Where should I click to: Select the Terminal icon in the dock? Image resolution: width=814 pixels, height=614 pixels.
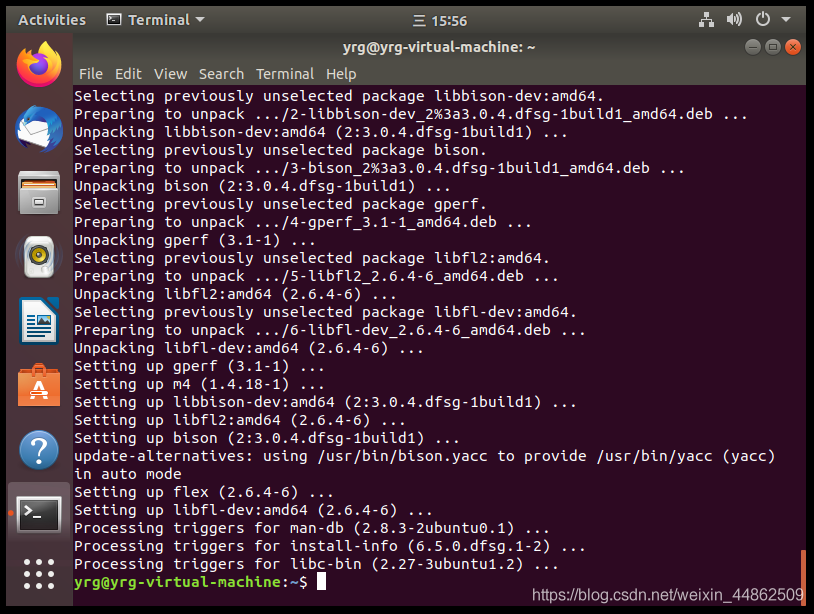[x=39, y=514]
